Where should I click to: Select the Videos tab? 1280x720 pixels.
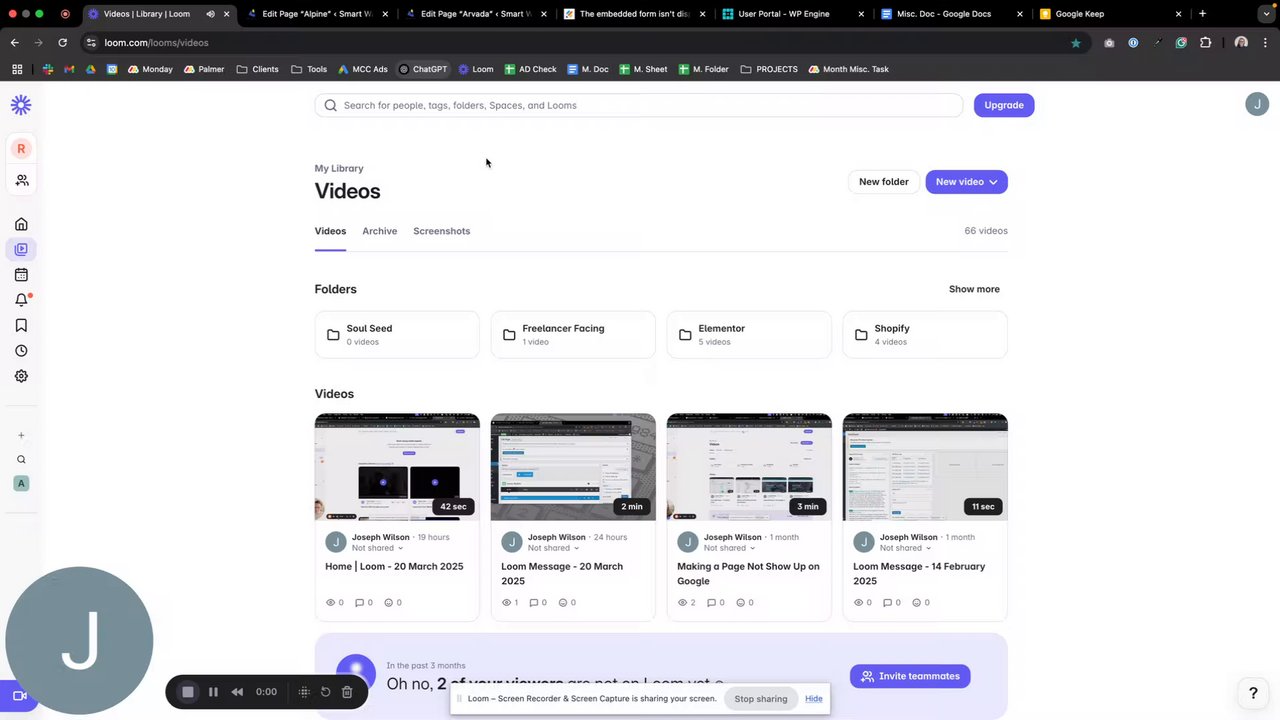(330, 231)
